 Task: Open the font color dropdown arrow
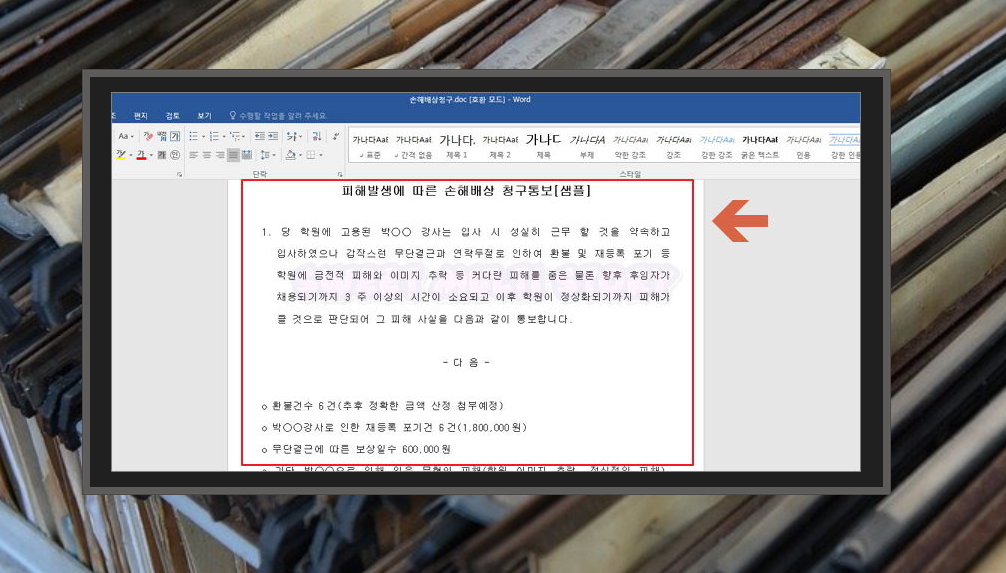click(x=151, y=155)
